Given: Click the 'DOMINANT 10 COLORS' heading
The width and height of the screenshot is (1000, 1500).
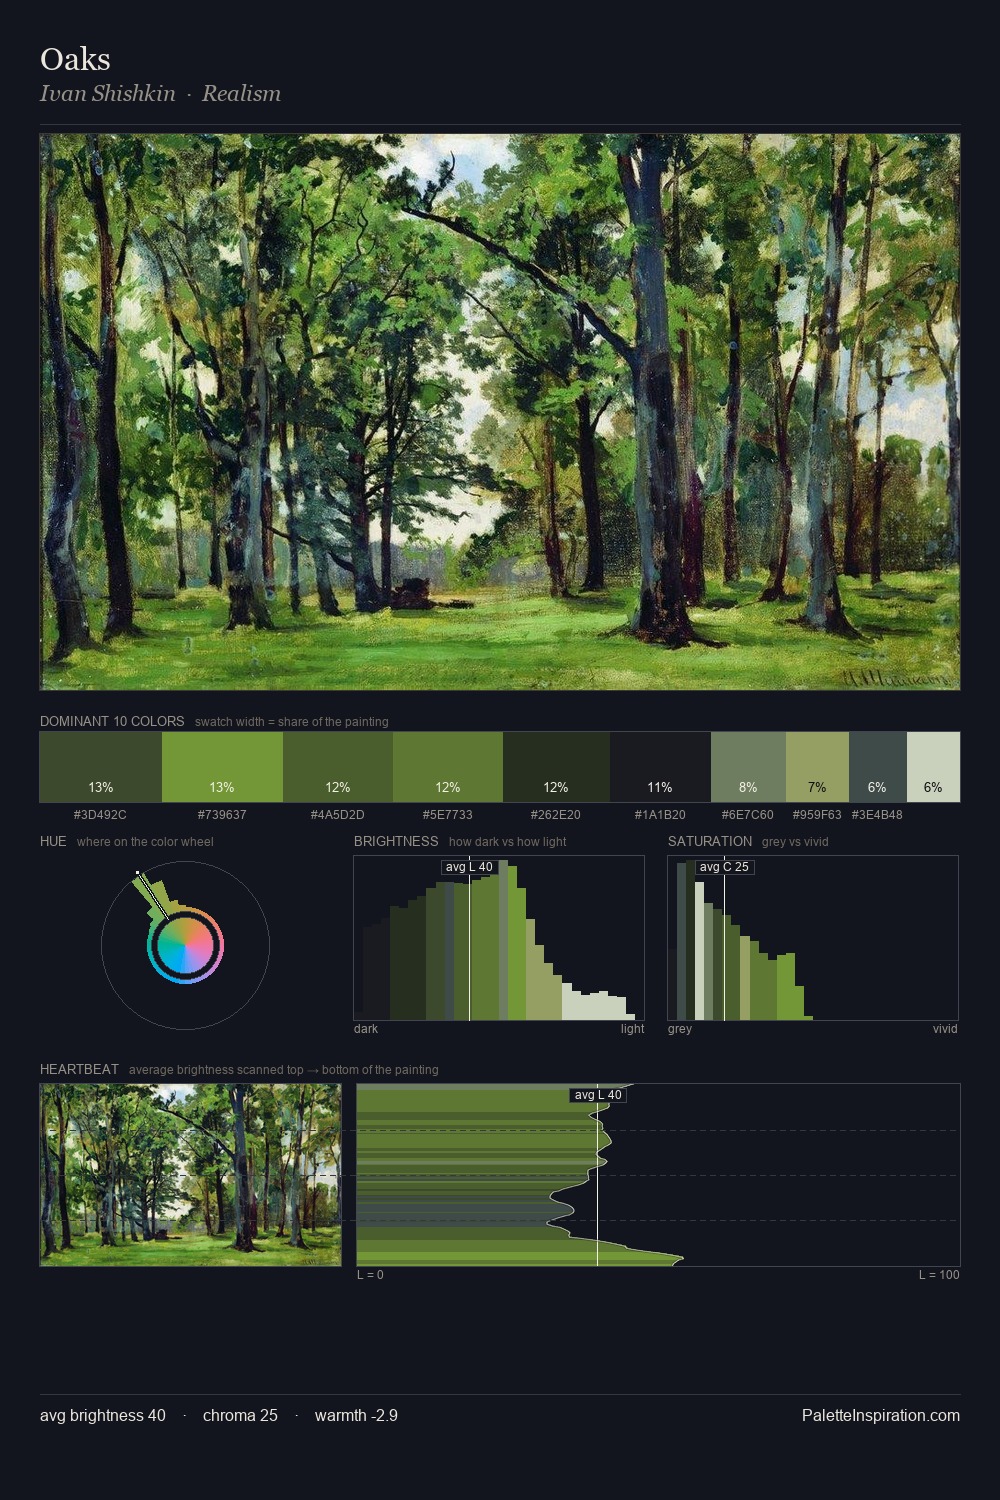Looking at the screenshot, I should click(112, 721).
